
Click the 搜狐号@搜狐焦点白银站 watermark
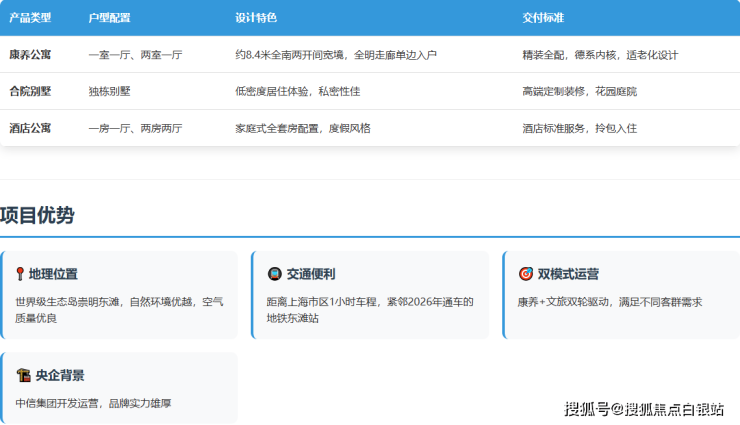pos(644,408)
